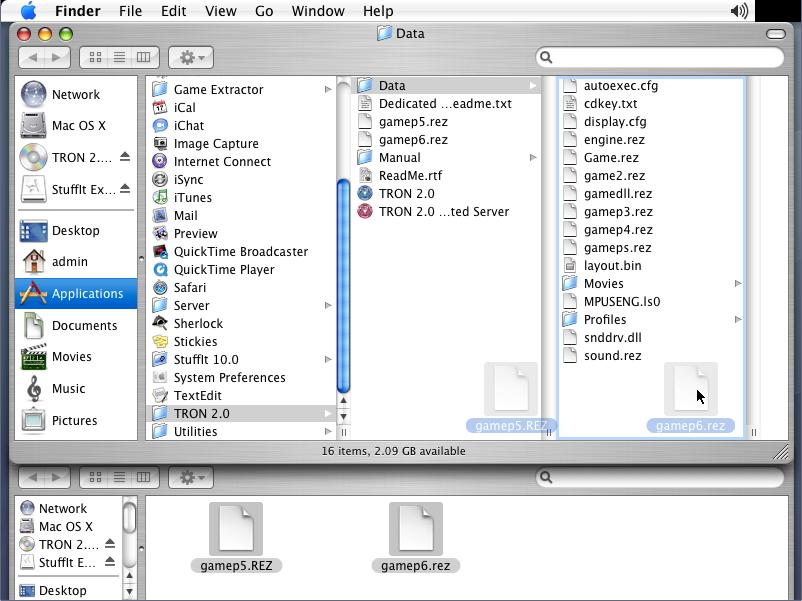Open the Go menu

(264, 11)
